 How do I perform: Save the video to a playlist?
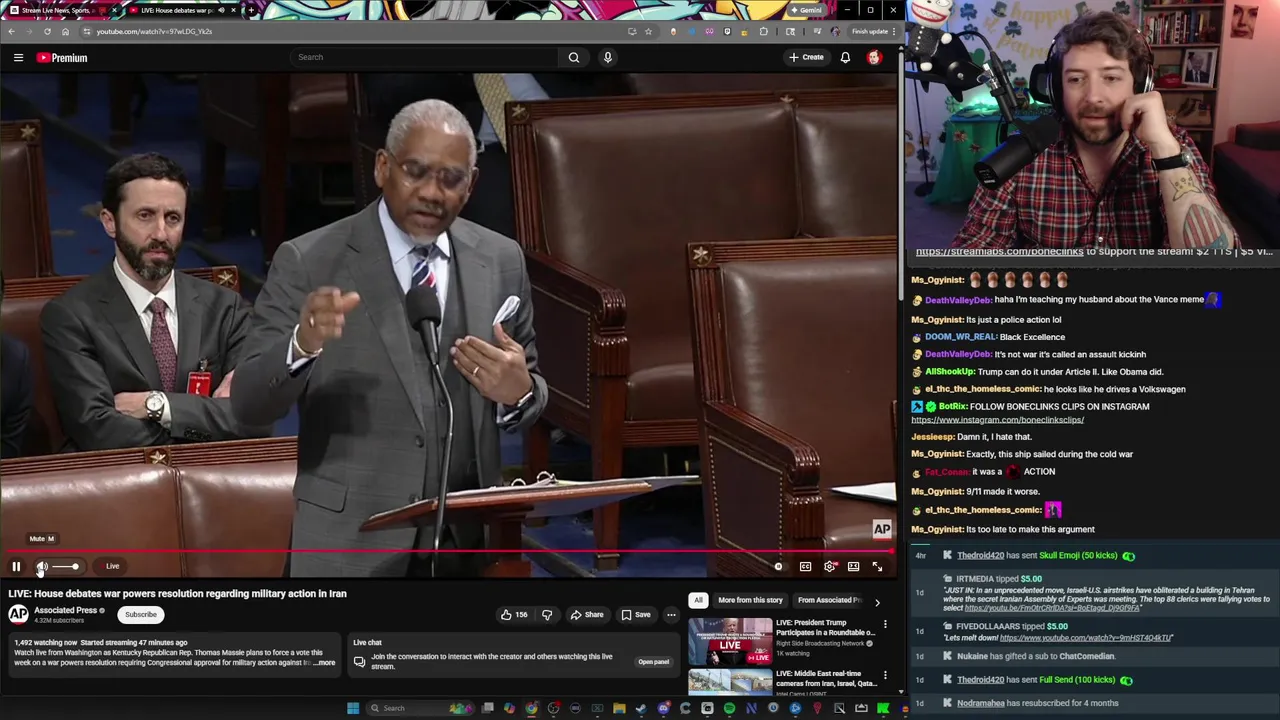tap(636, 615)
